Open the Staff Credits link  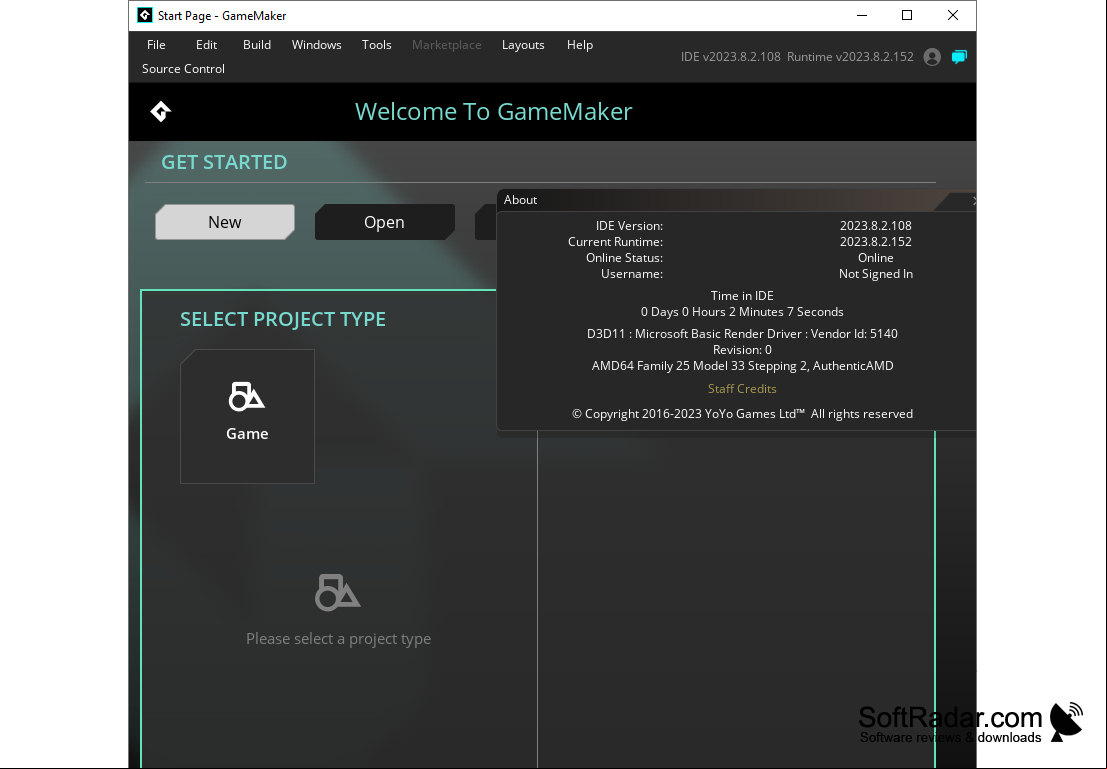pyautogui.click(x=742, y=388)
